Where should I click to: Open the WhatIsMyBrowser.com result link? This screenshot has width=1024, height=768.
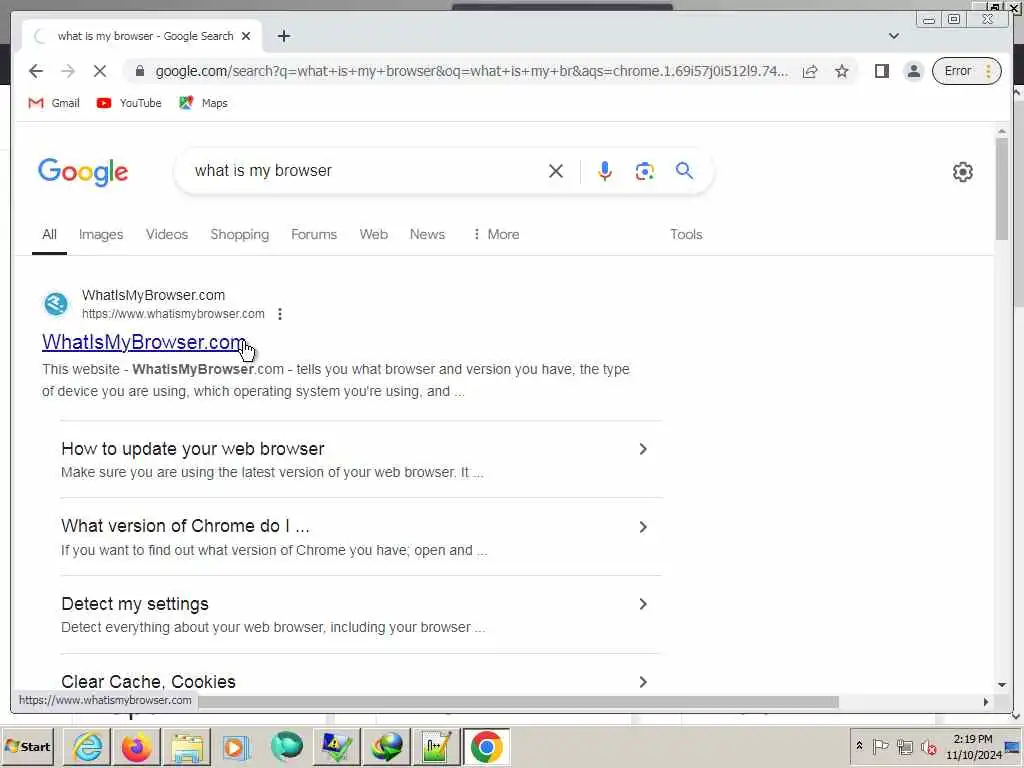click(x=144, y=342)
